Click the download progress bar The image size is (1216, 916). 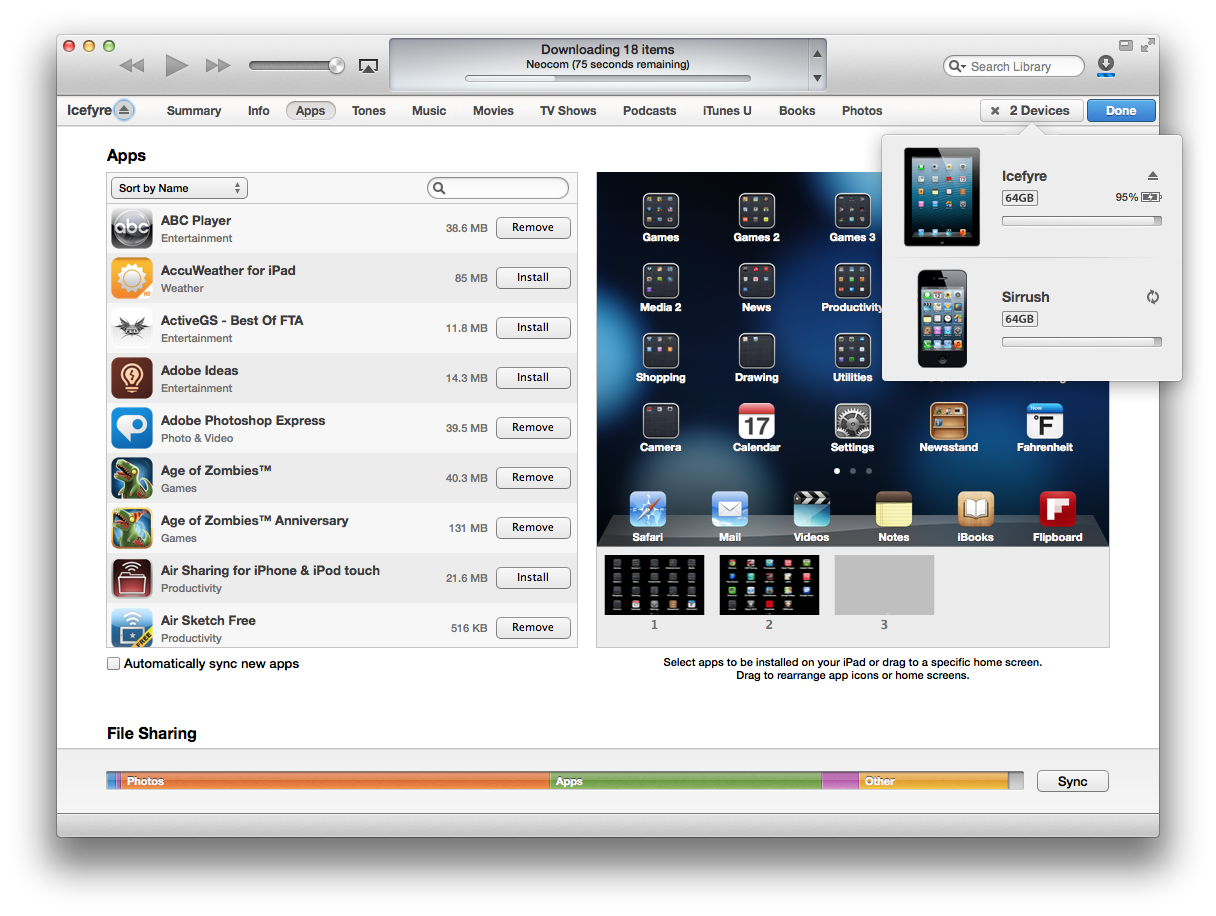(608, 79)
